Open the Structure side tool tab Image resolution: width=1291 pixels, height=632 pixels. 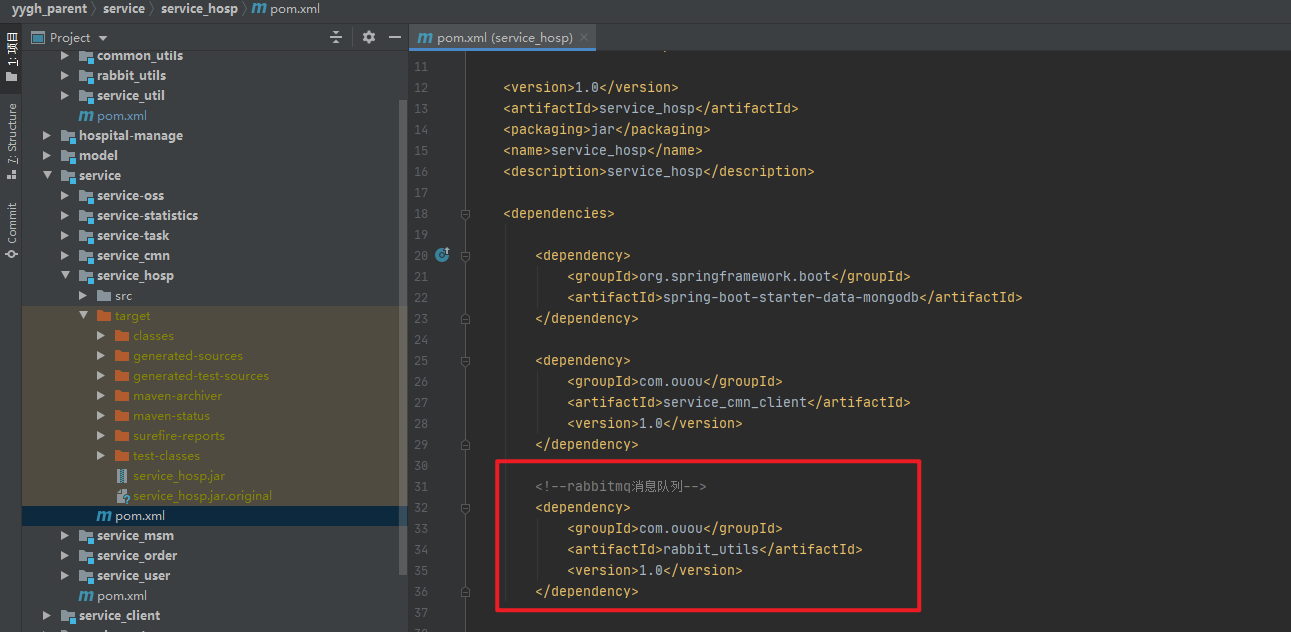pyautogui.click(x=11, y=140)
